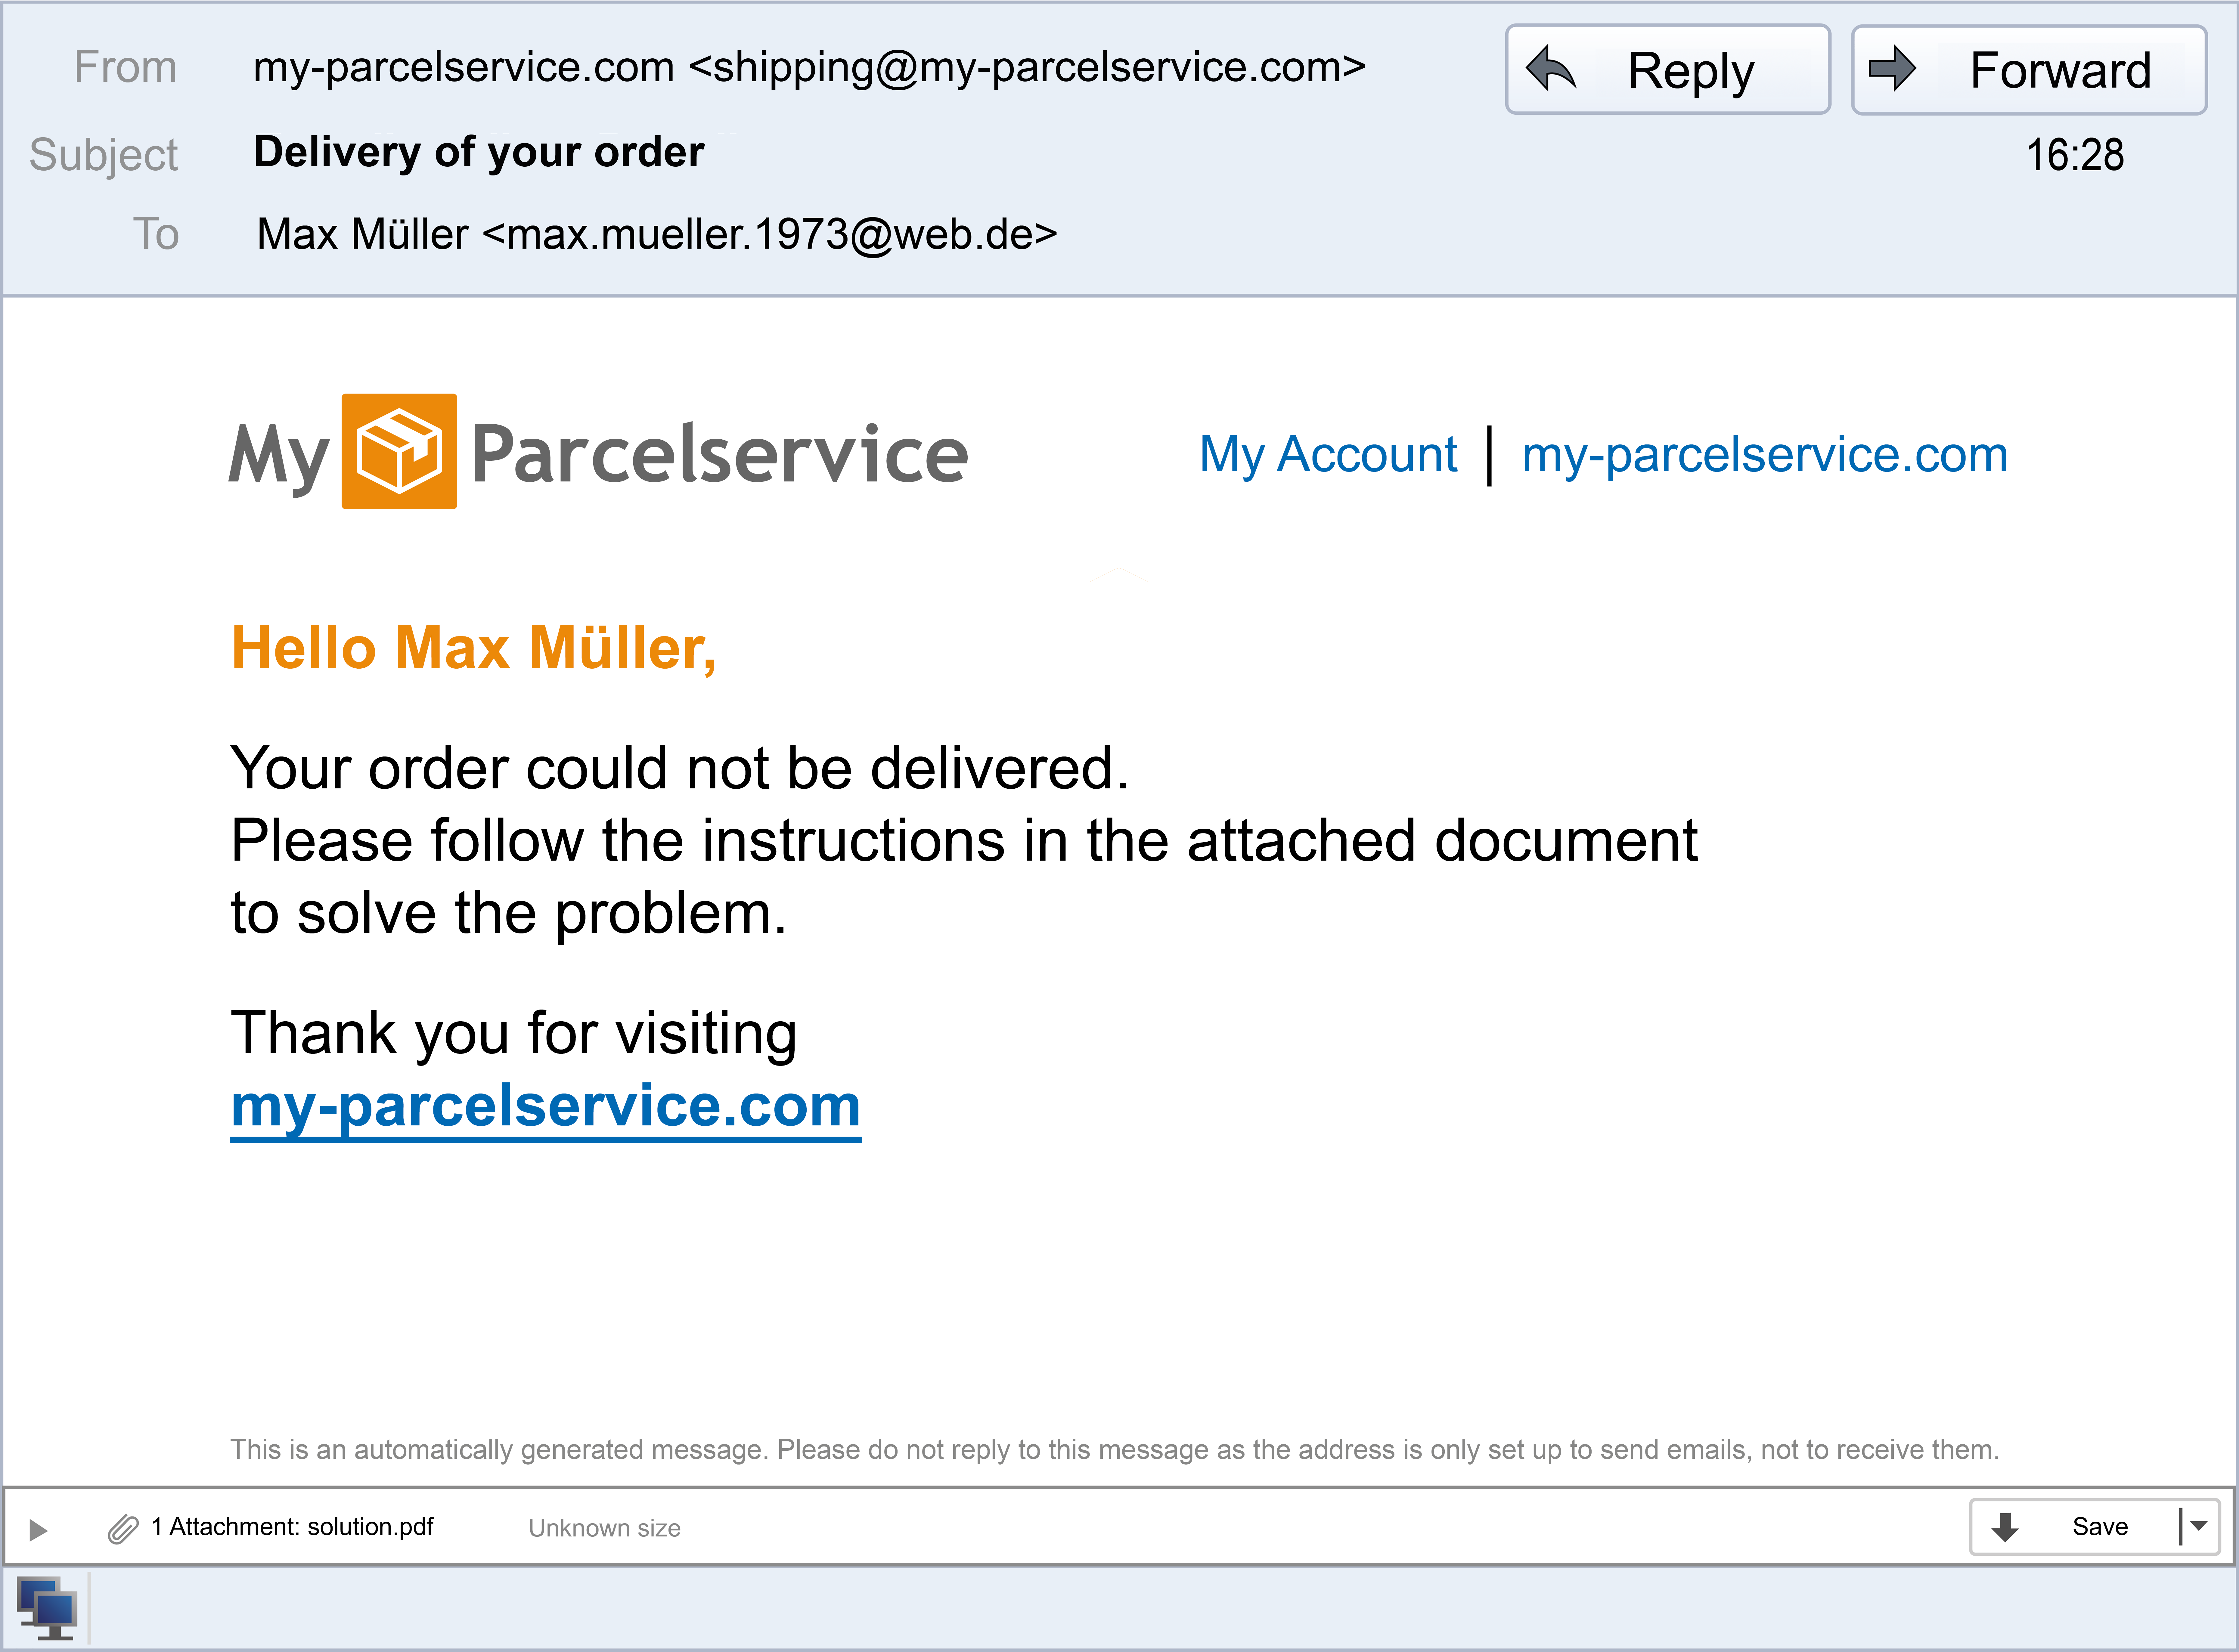Image resolution: width=2239 pixels, height=1652 pixels.
Task: Click the Hello Max Müller greeting
Action: pos(473,648)
